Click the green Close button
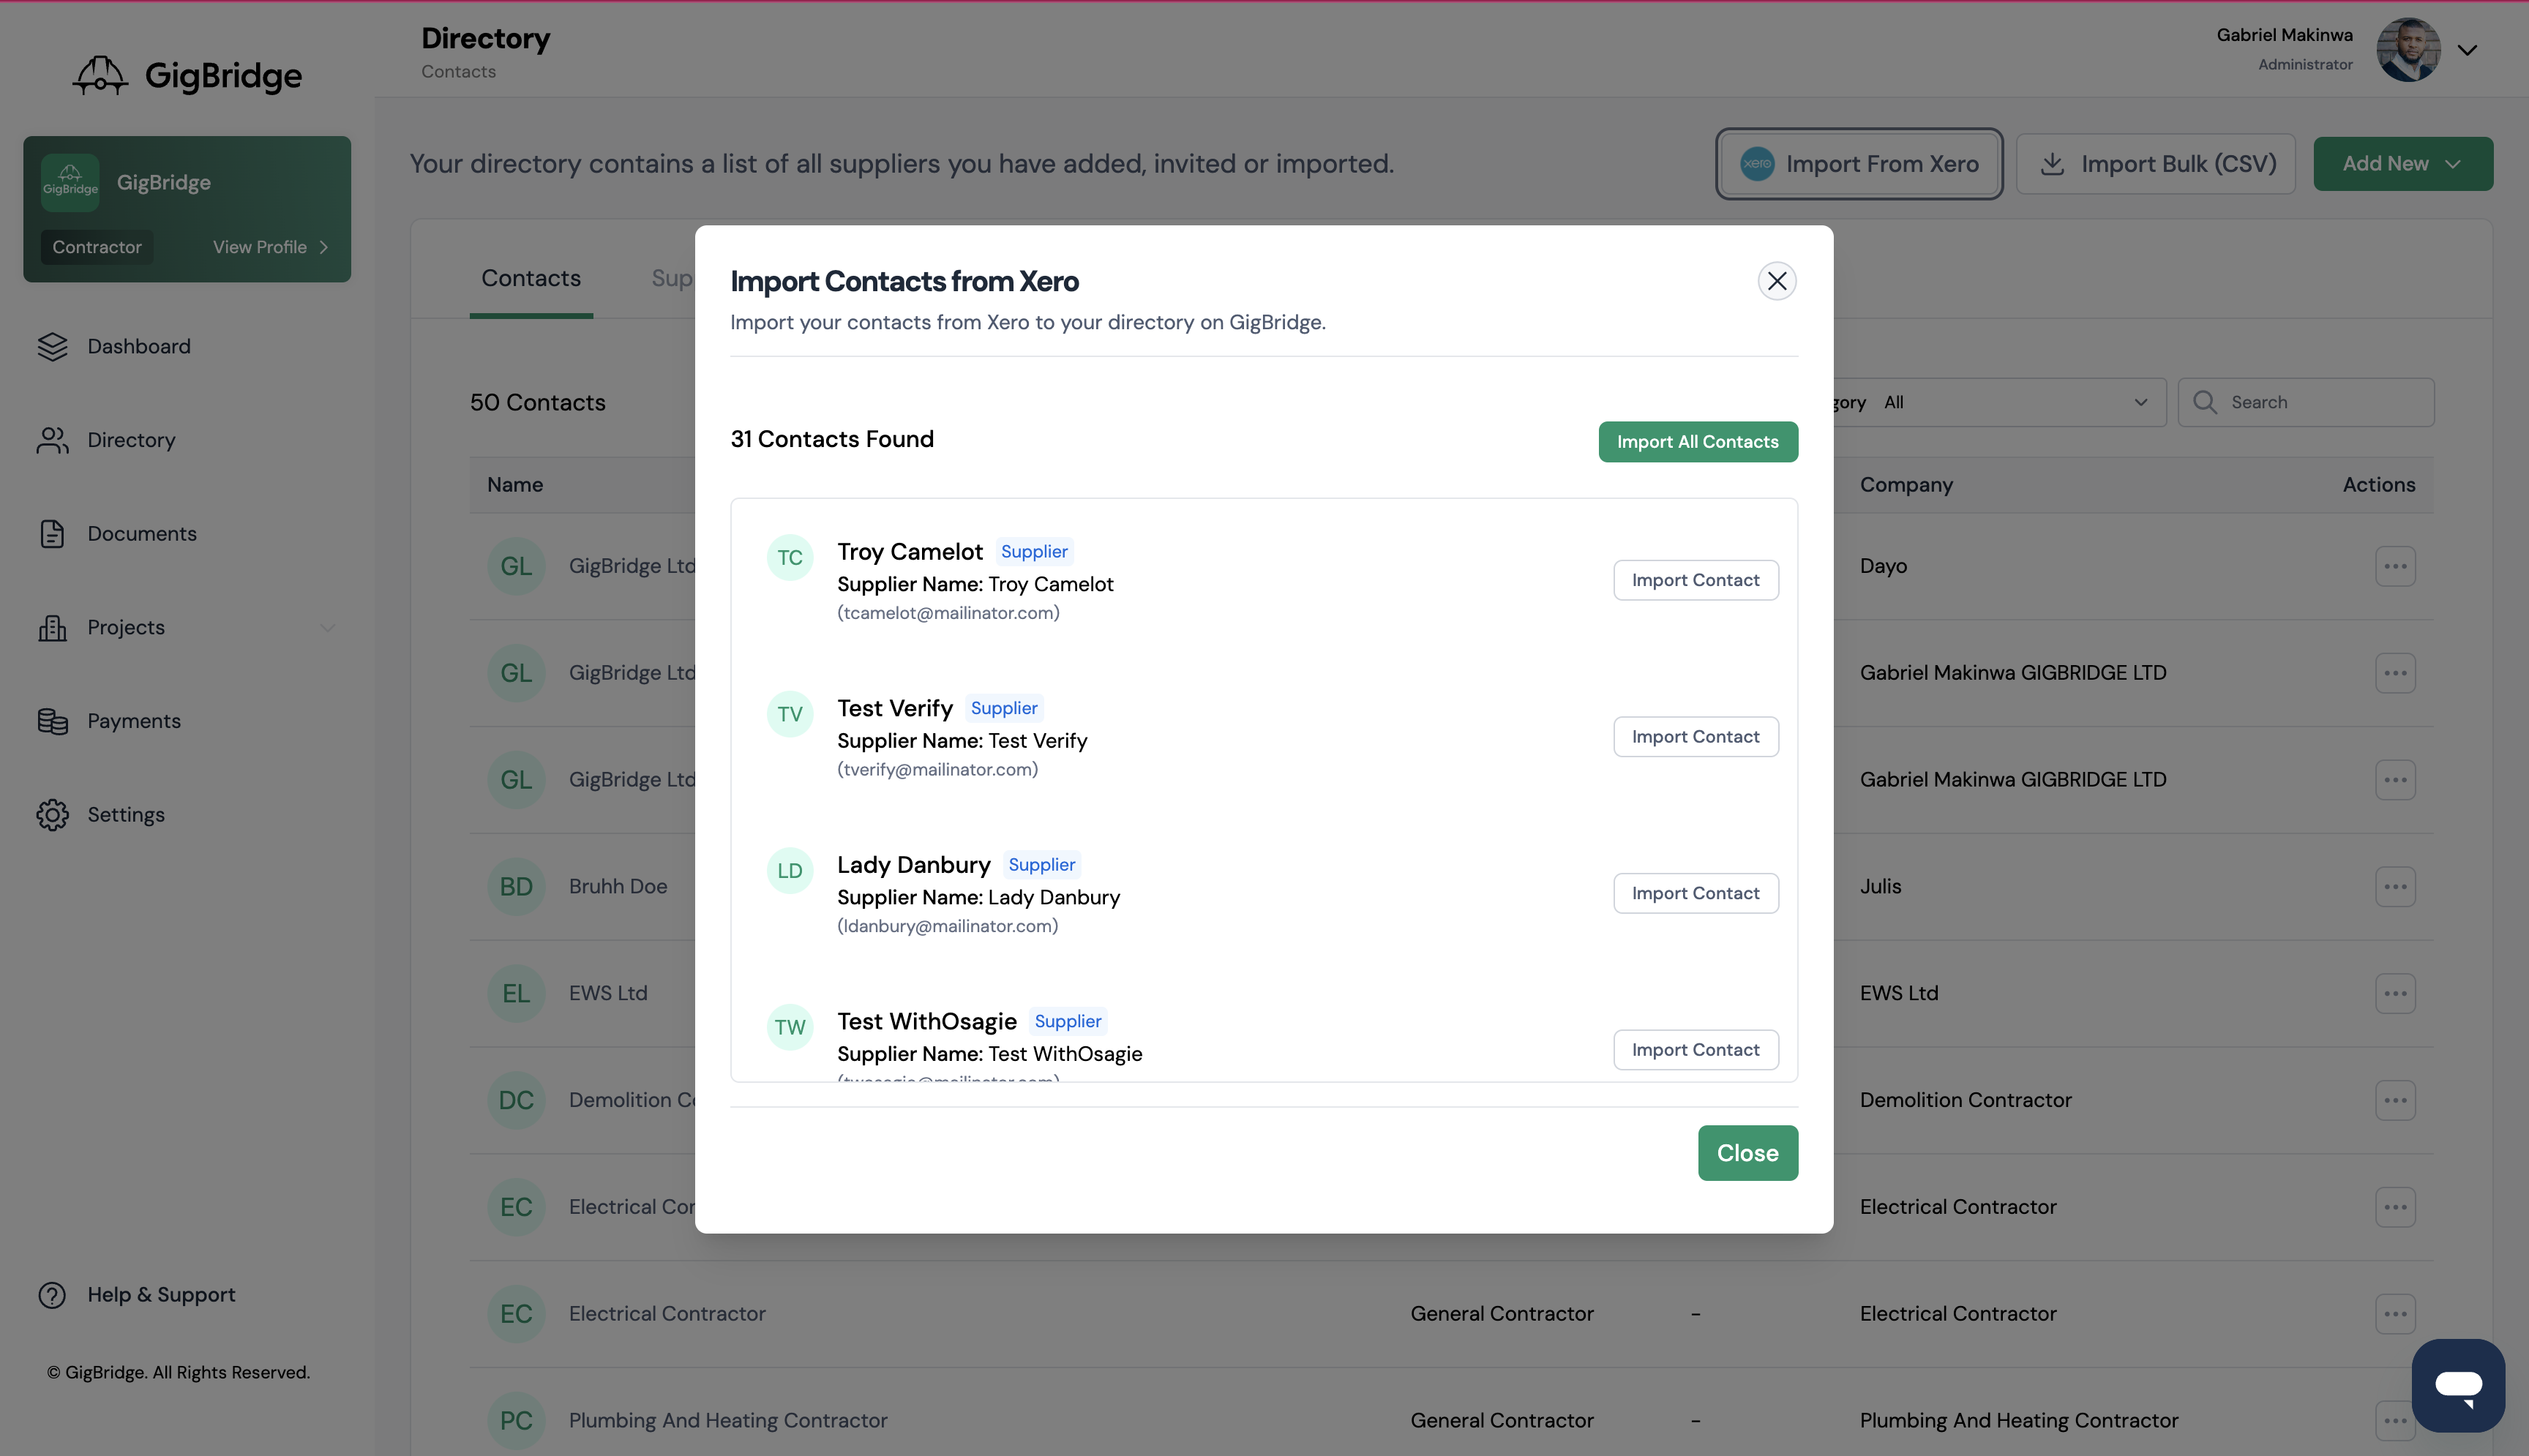This screenshot has height=1456, width=2529. point(1747,1153)
